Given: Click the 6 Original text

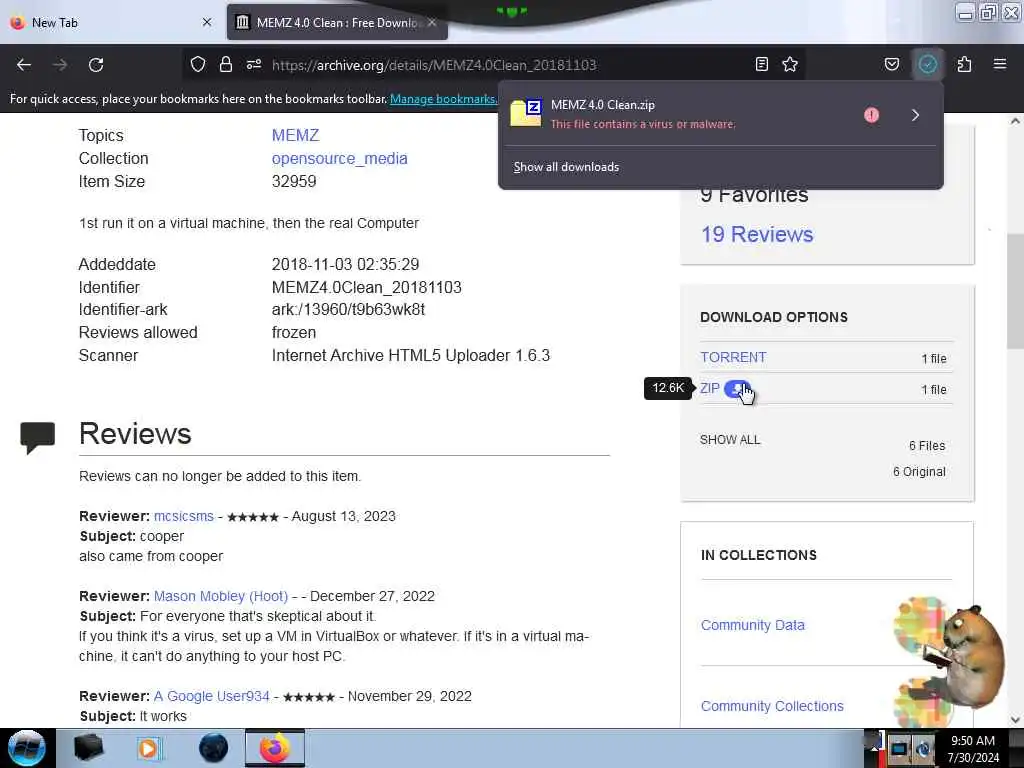Looking at the screenshot, I should coord(919,472).
